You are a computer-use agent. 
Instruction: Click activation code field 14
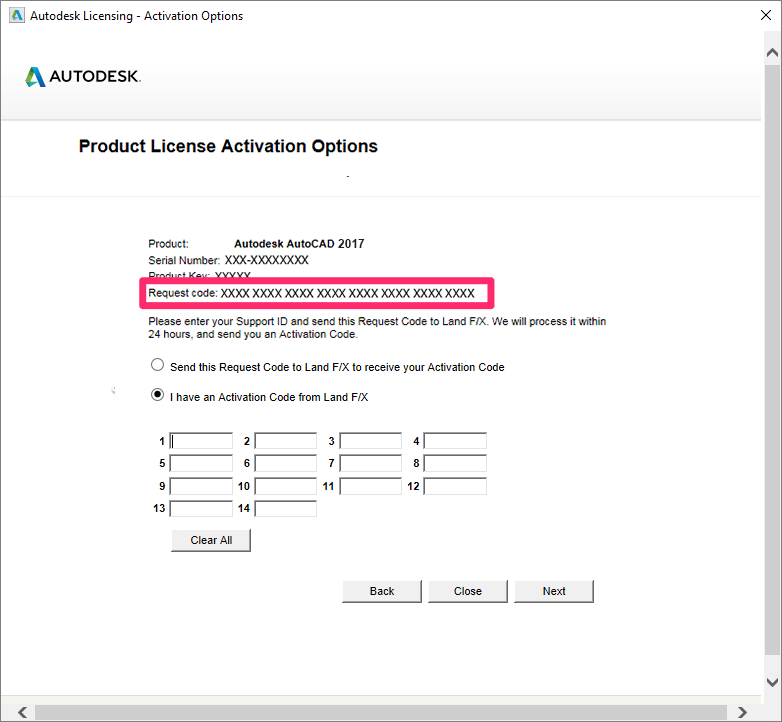coord(286,509)
